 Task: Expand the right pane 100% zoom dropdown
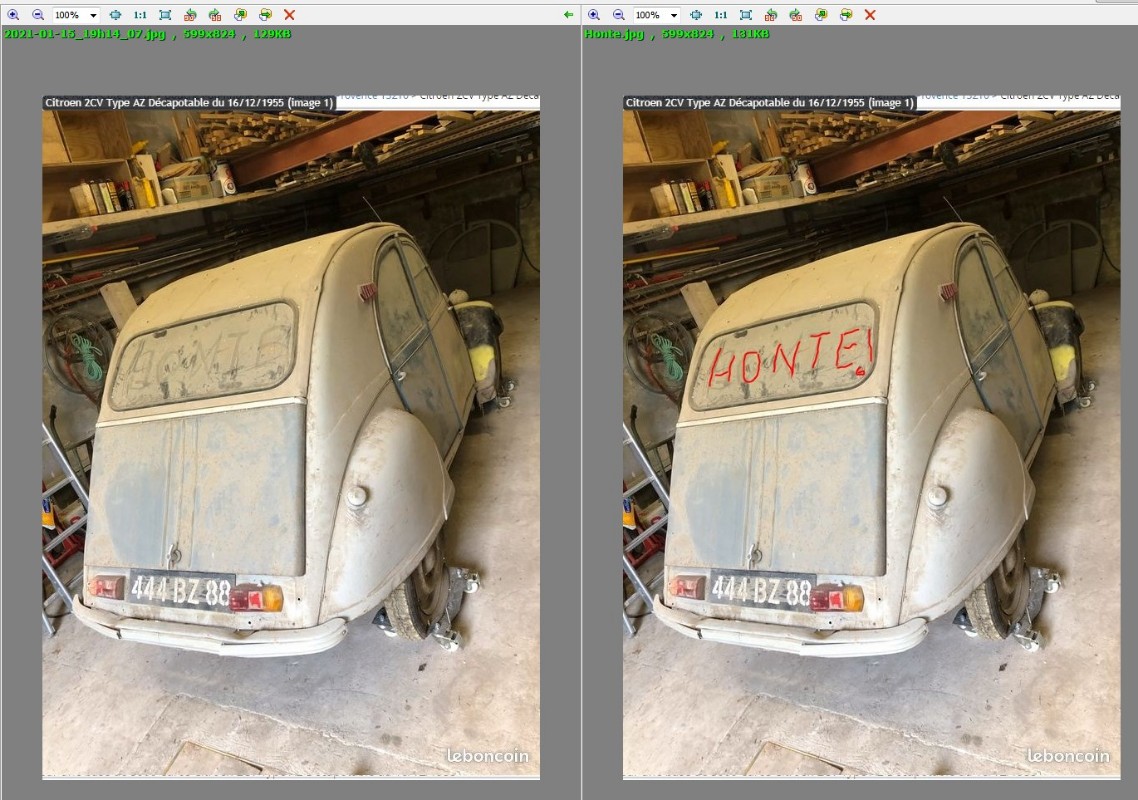(x=673, y=15)
